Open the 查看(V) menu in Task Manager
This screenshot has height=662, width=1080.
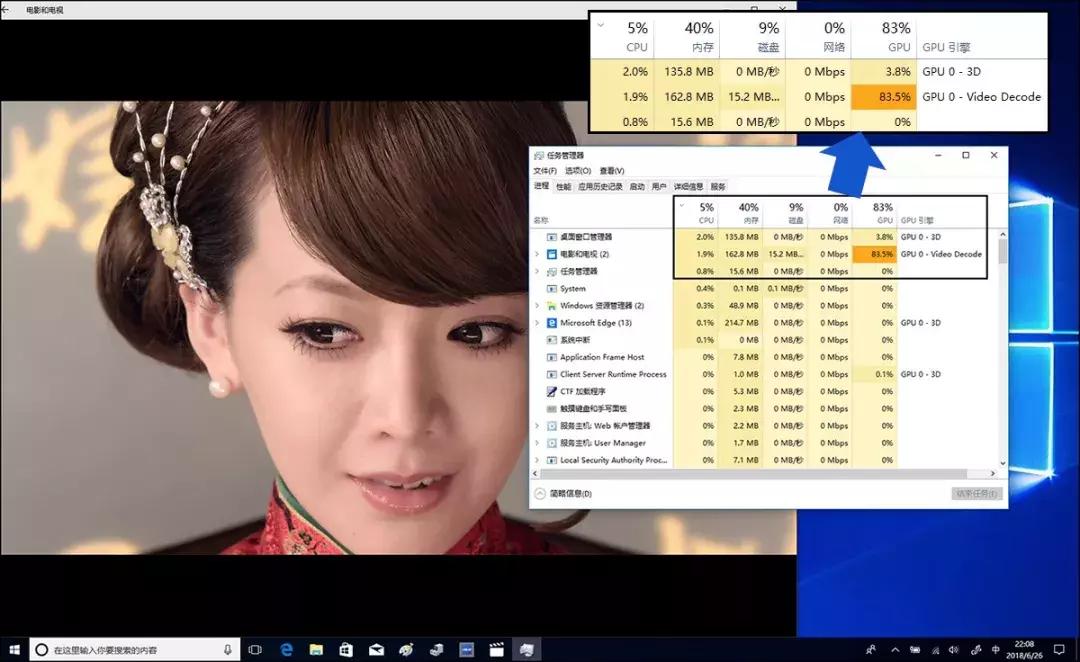point(612,171)
